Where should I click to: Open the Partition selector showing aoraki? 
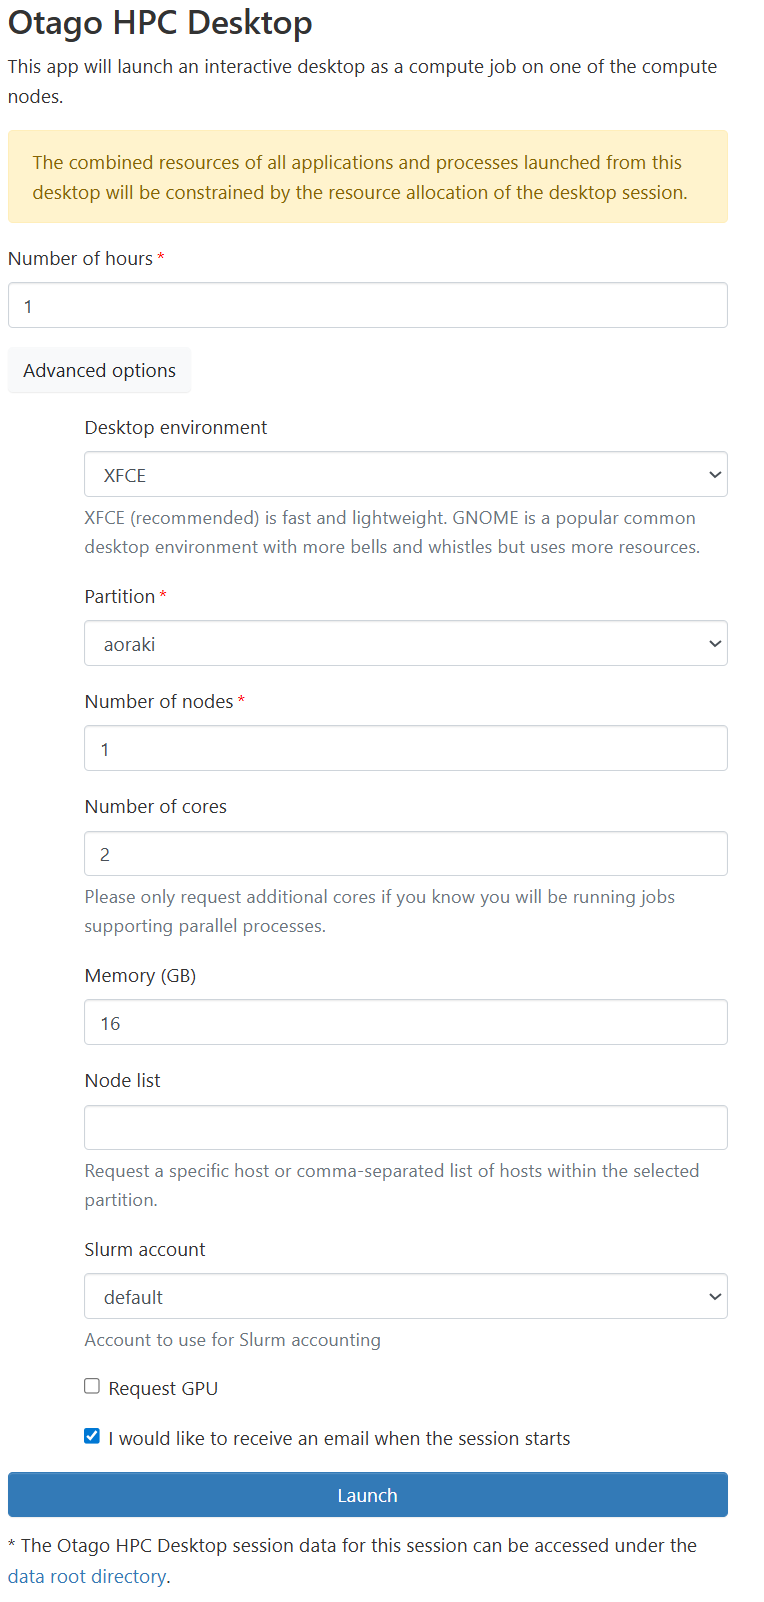(x=405, y=643)
